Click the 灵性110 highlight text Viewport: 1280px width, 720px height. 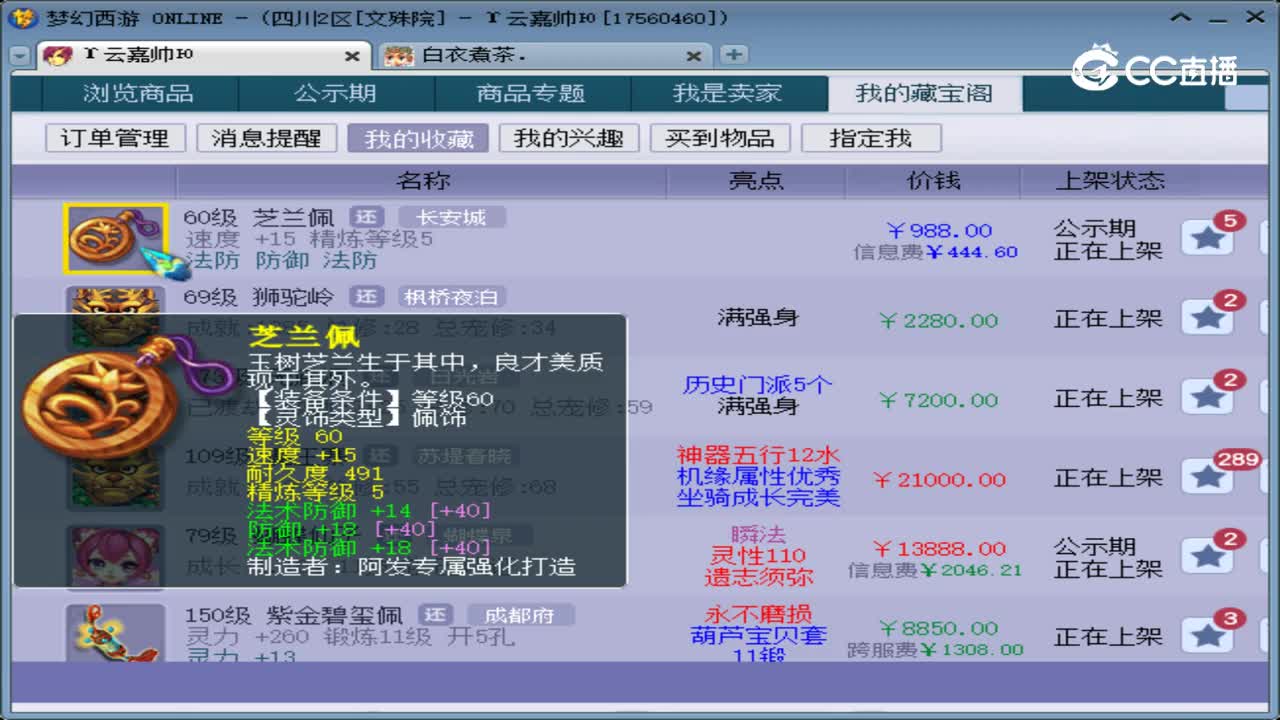[758, 556]
